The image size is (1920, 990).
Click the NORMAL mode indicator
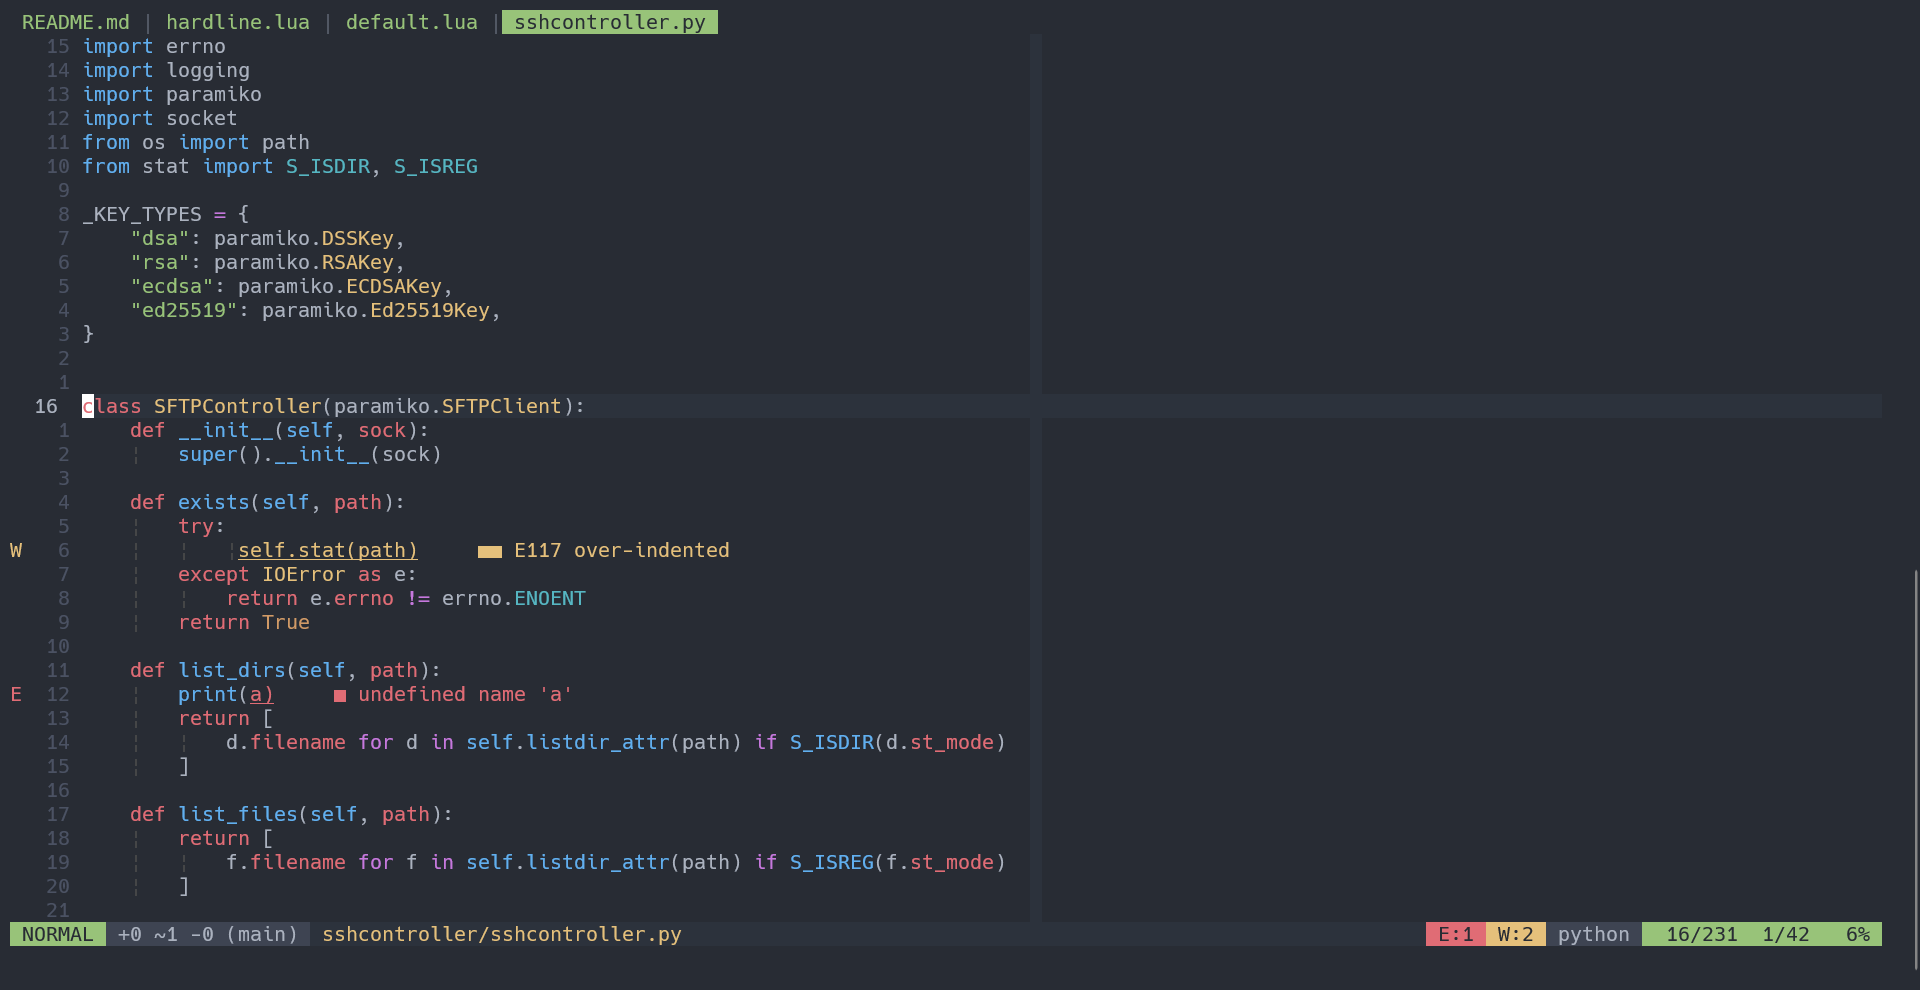[x=57, y=934]
